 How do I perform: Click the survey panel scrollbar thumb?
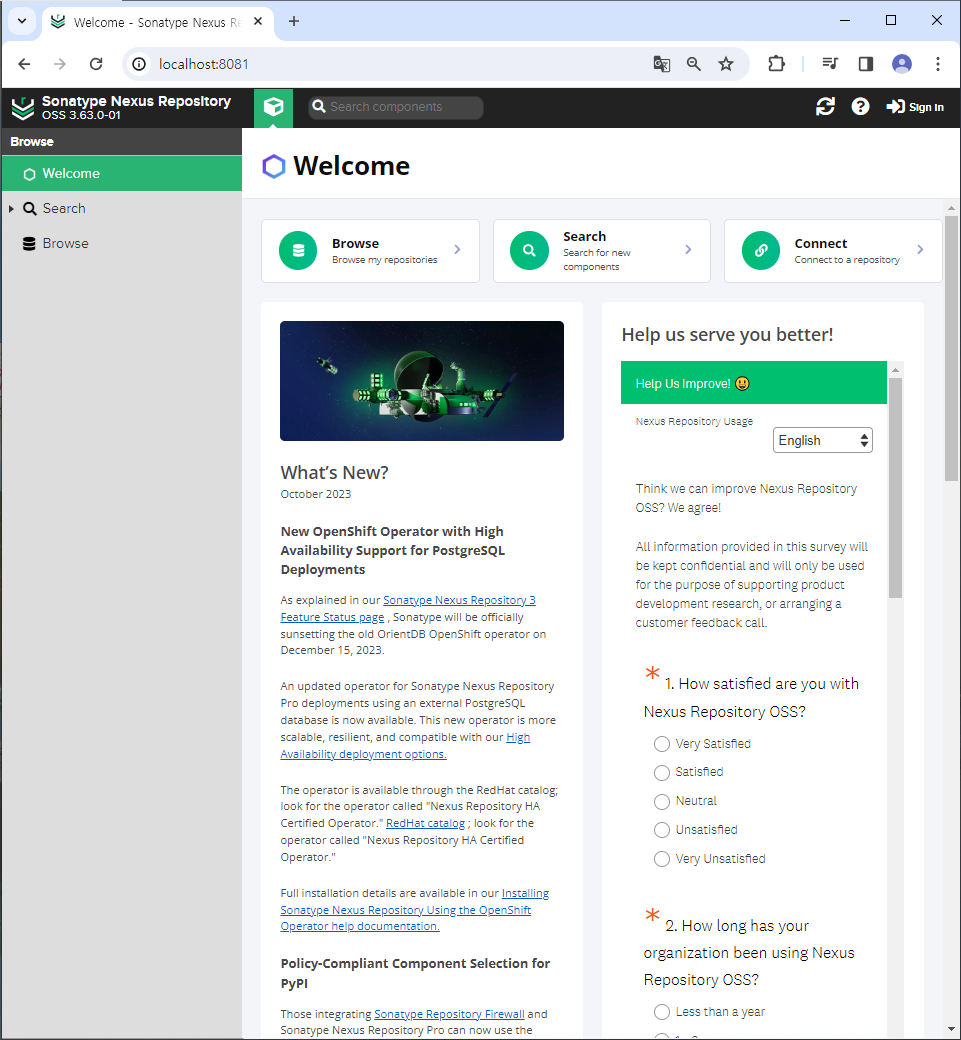(895, 488)
